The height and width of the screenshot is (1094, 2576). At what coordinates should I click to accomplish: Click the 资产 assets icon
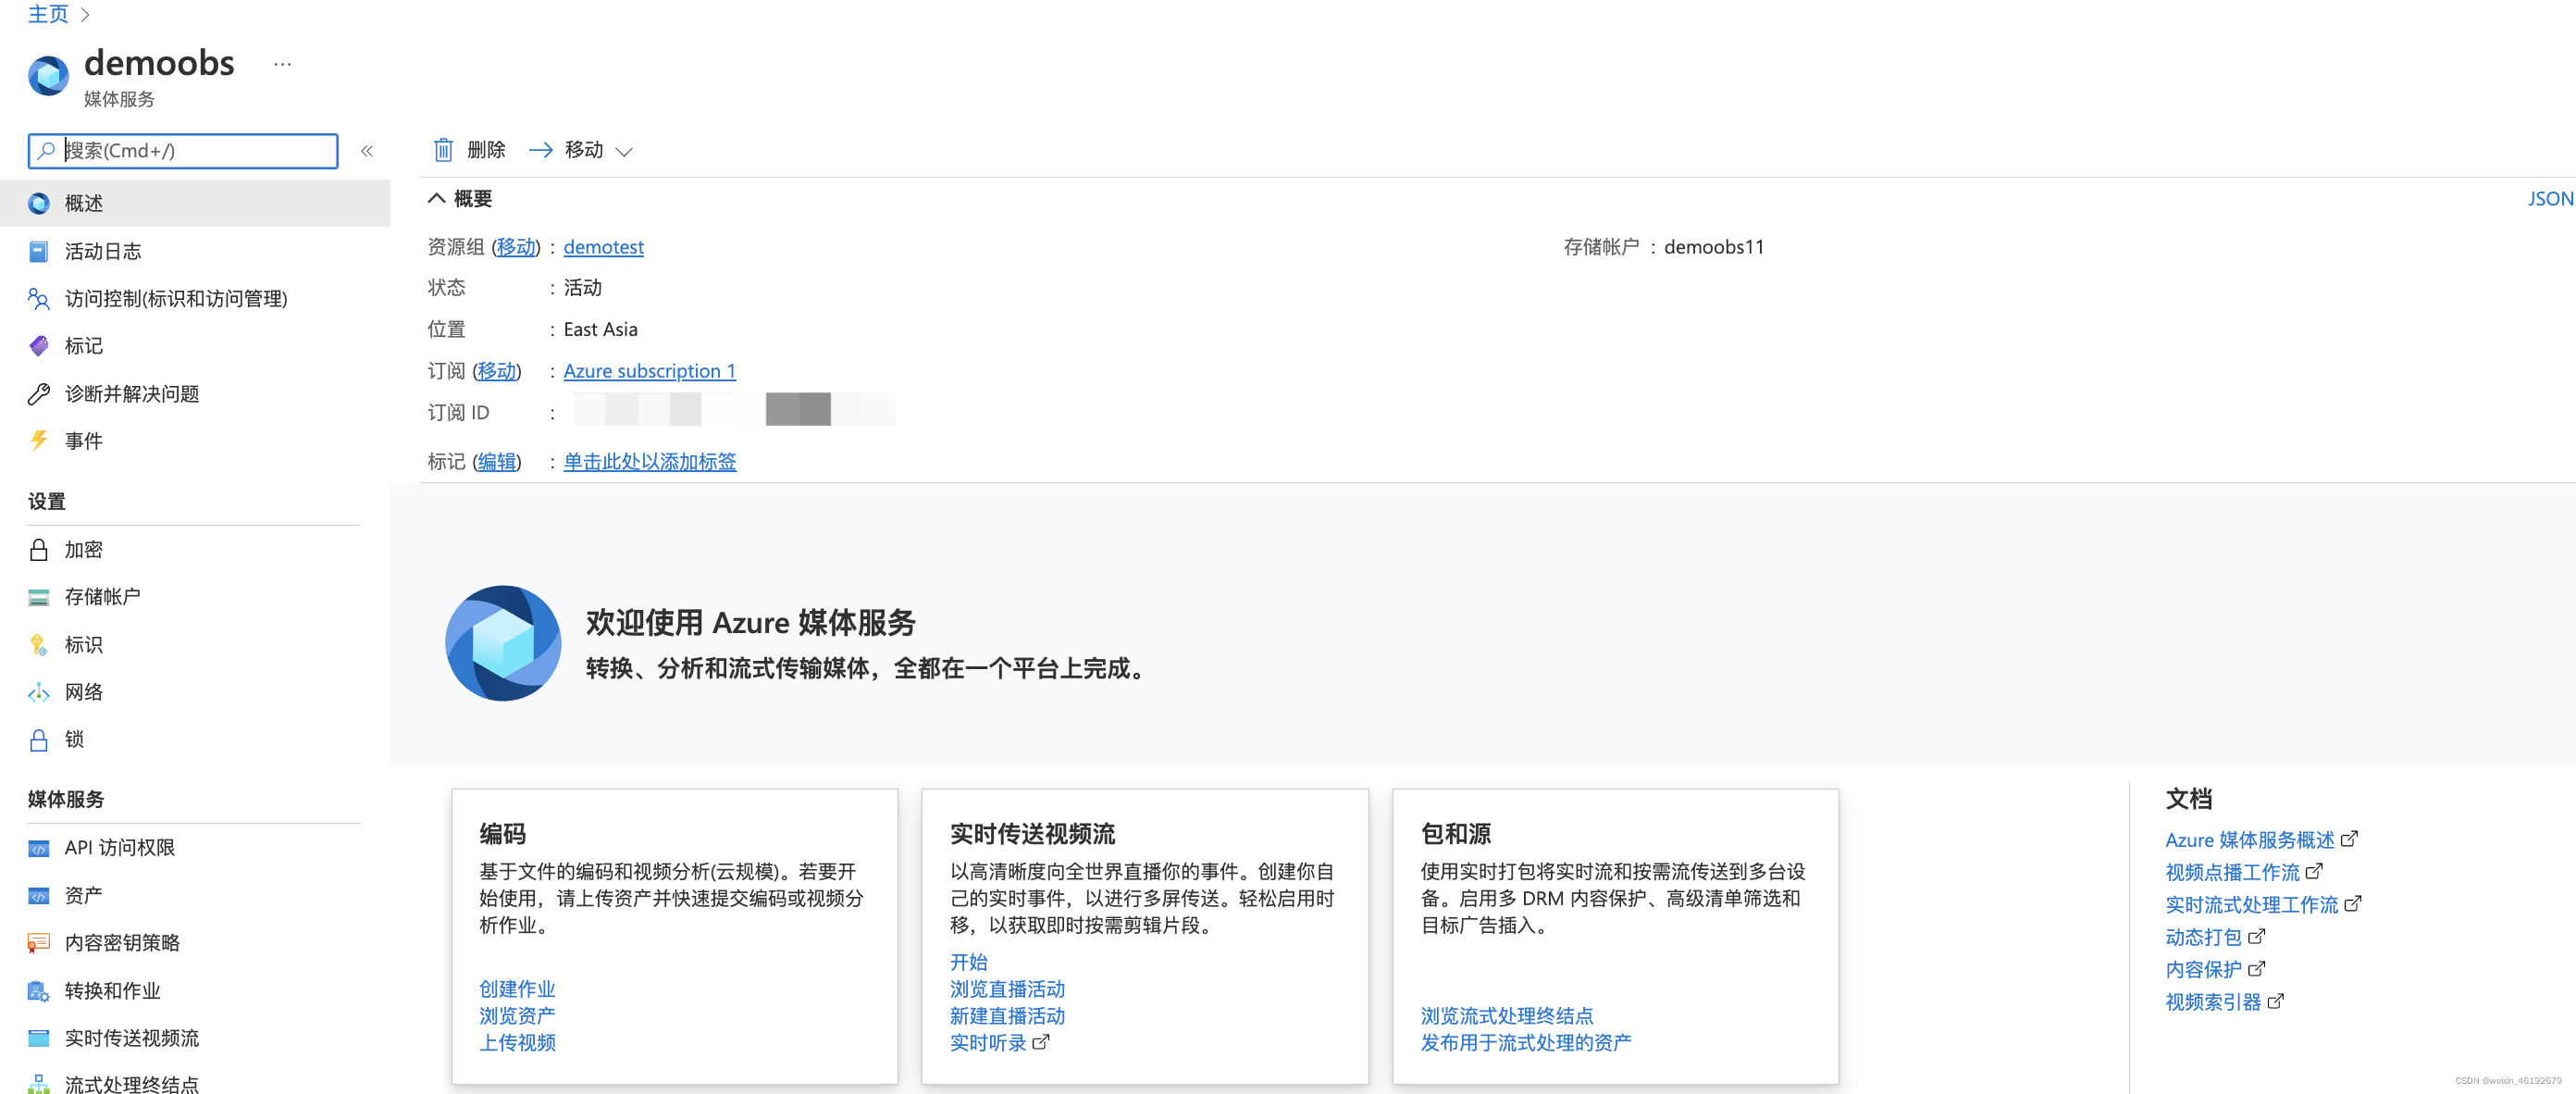(x=39, y=896)
